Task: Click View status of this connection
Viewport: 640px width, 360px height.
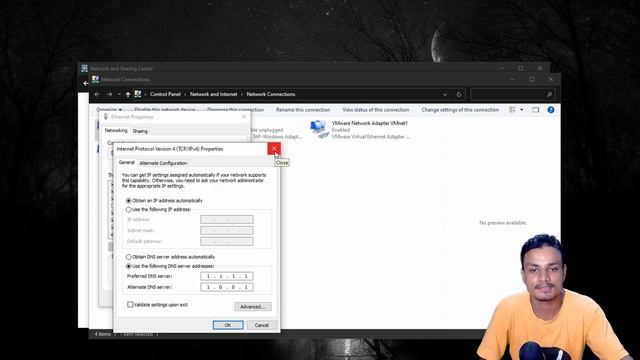Action: coord(376,110)
